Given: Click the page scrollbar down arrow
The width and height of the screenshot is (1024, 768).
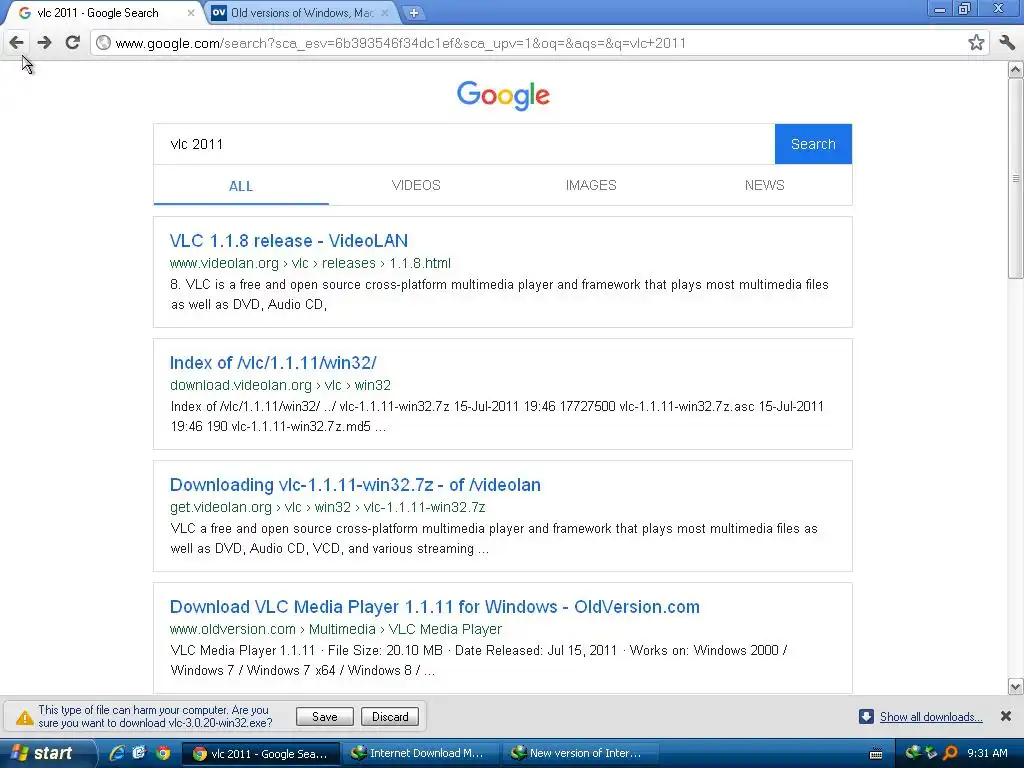Looking at the screenshot, I should [x=1016, y=686].
